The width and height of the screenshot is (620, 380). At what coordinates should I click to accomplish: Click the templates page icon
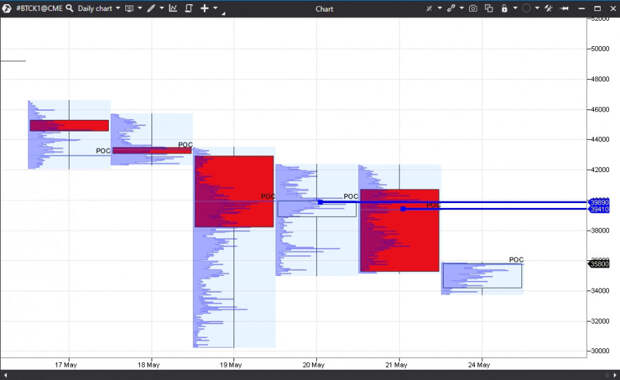(x=189, y=8)
